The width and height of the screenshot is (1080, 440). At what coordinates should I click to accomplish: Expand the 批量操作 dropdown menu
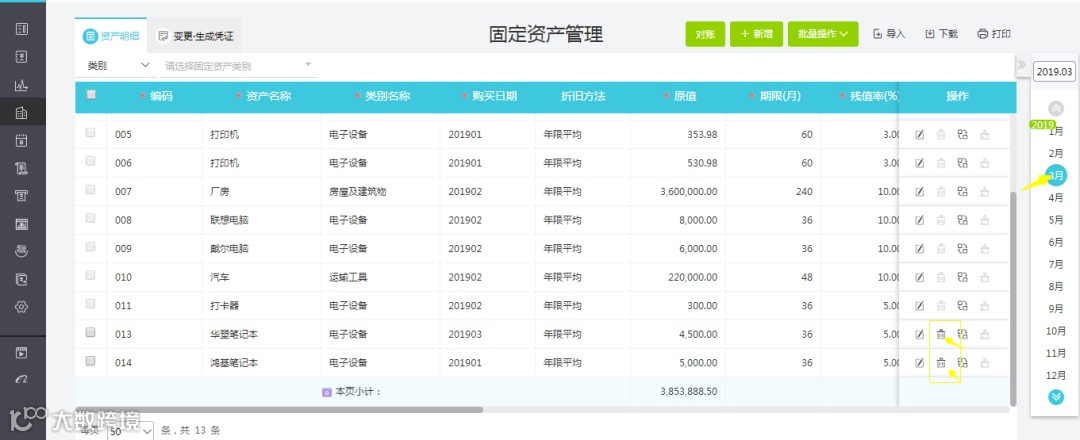coord(823,34)
